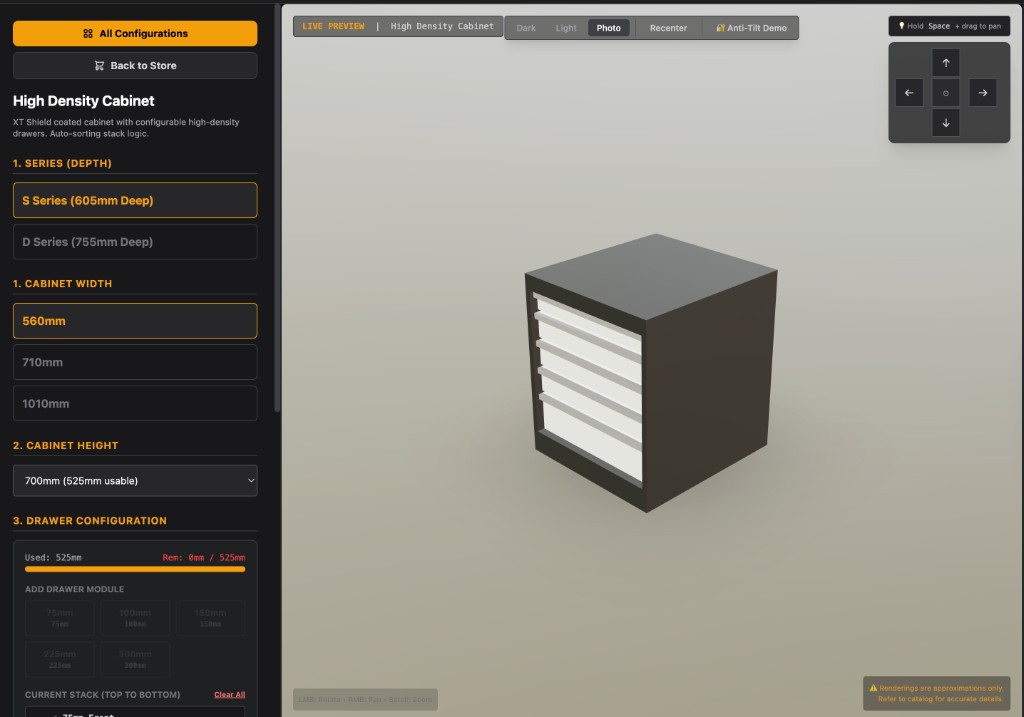Select the Photo preview mode
This screenshot has width=1024, height=717.
tap(608, 28)
